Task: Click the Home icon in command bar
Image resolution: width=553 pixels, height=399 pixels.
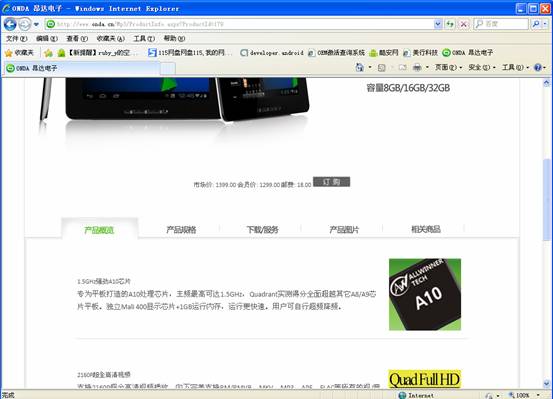Action: point(359,67)
